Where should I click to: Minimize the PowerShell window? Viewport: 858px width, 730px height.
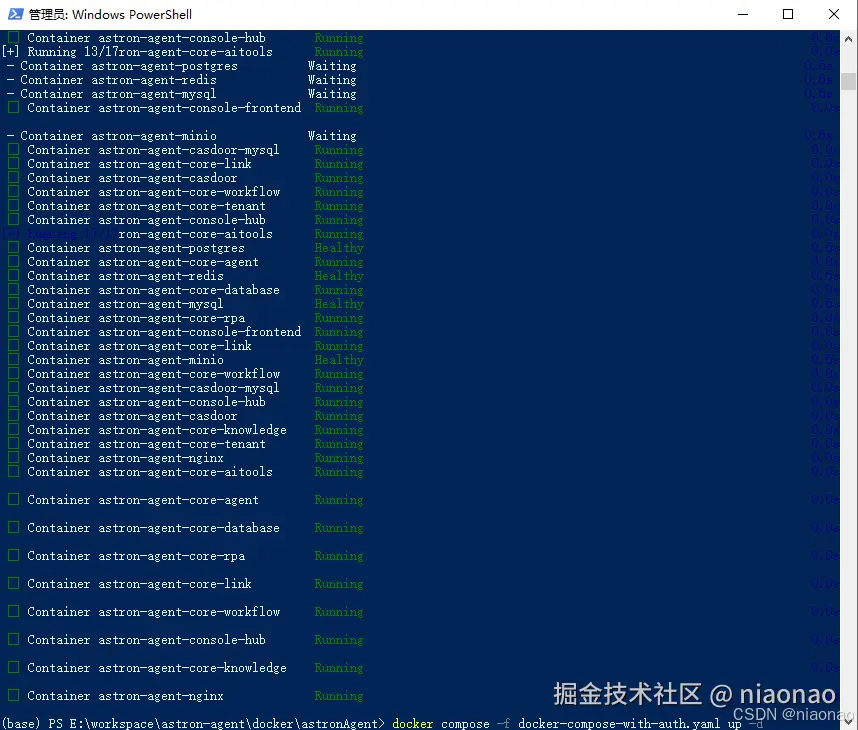pyautogui.click(x=743, y=14)
